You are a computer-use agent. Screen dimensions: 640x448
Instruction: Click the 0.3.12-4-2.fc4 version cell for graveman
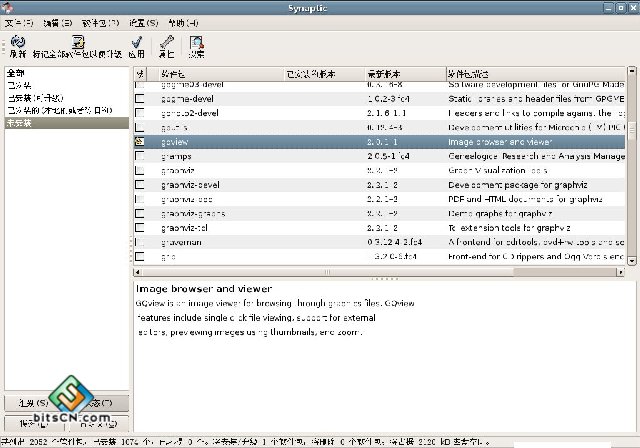[x=394, y=242]
